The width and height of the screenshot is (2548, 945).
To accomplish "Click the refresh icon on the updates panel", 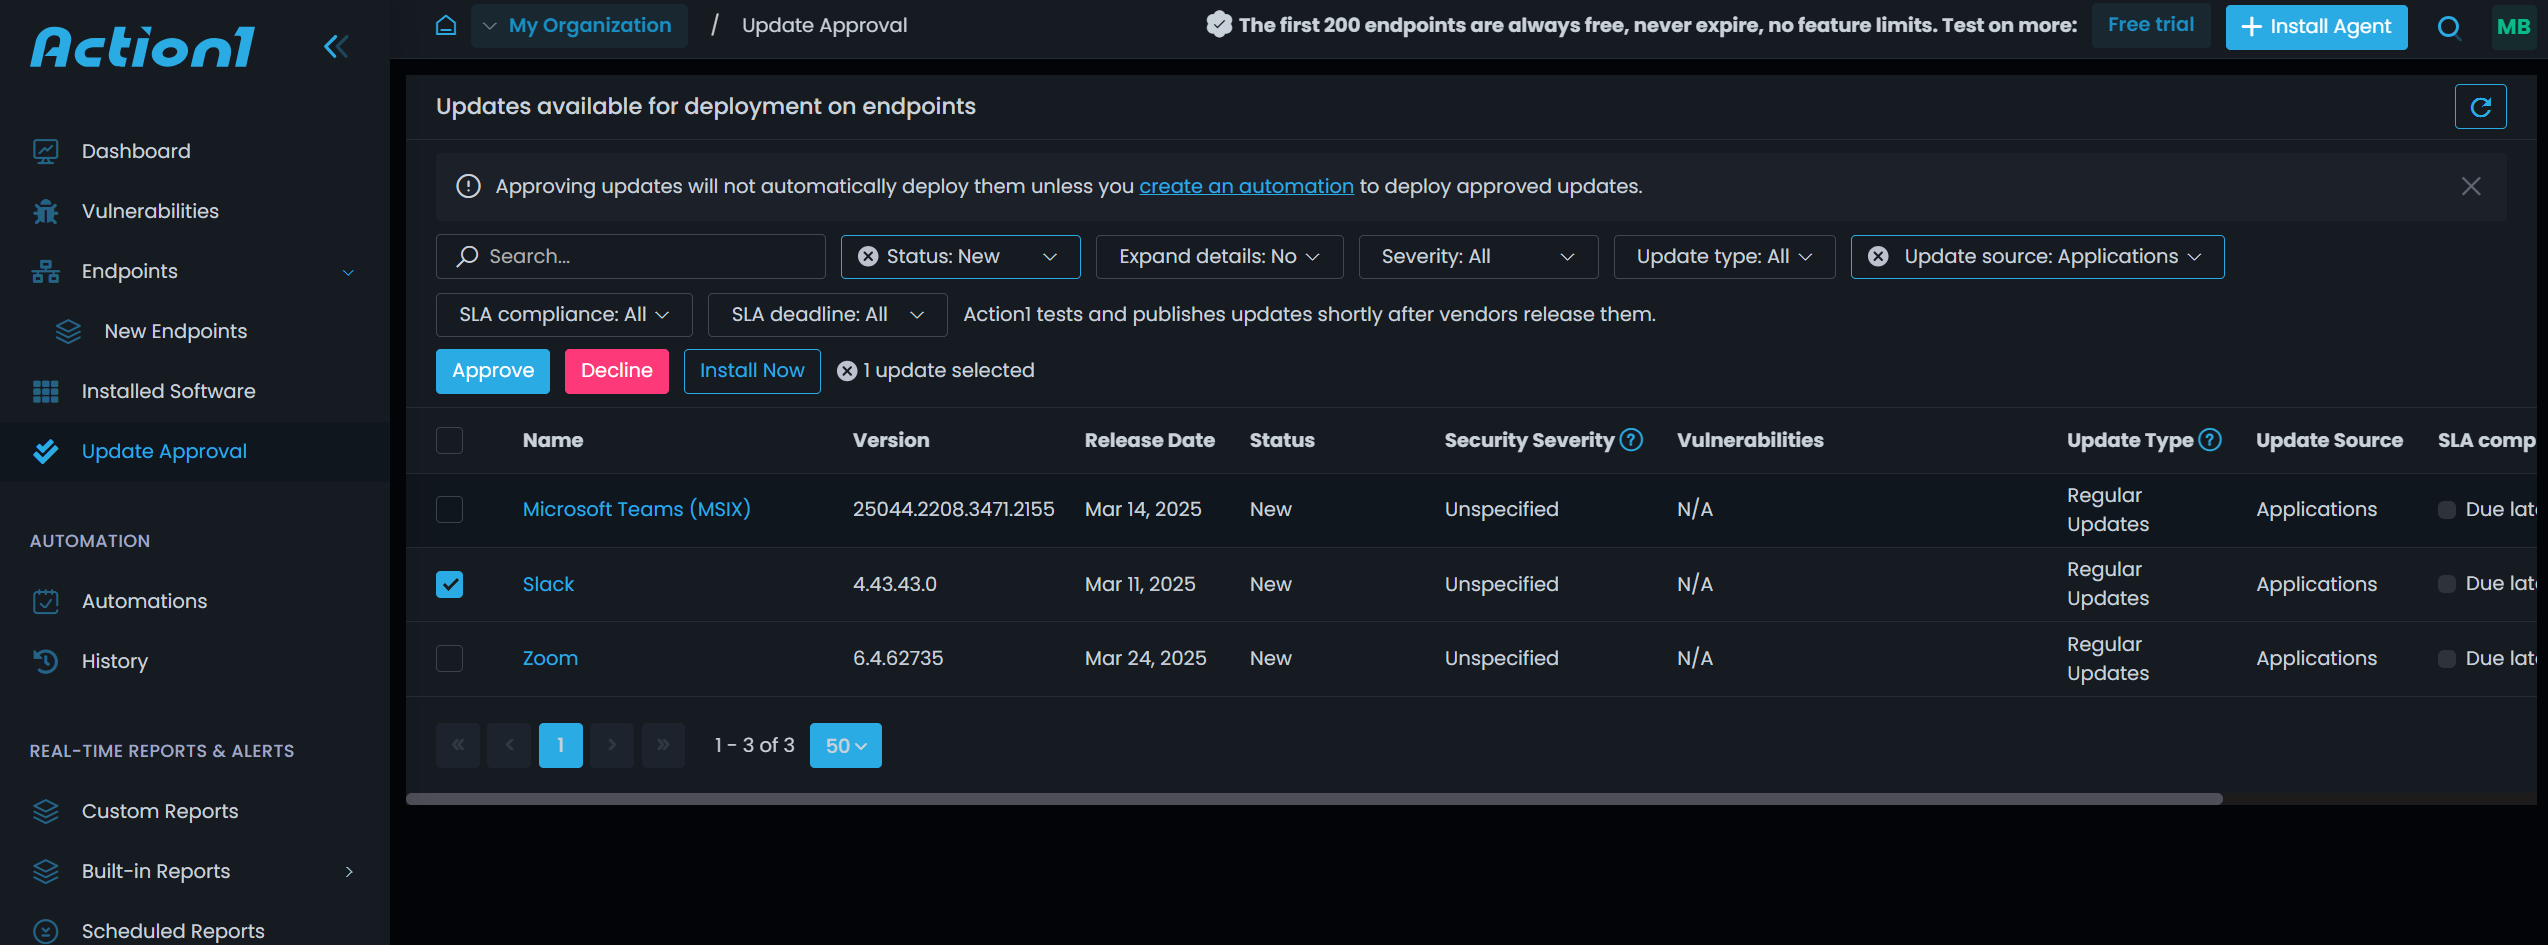I will [x=2481, y=106].
